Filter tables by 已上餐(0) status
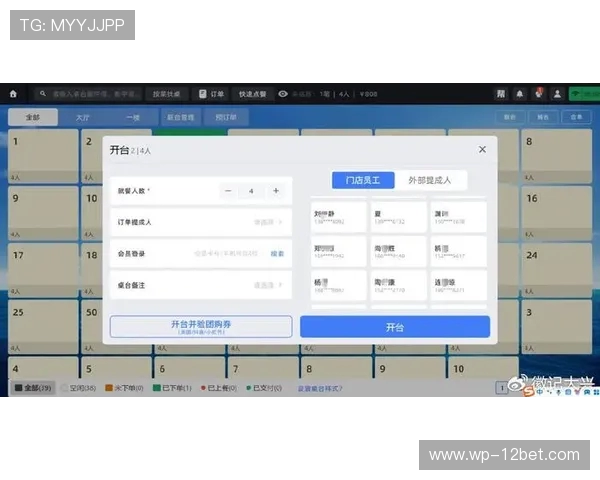 (219, 388)
